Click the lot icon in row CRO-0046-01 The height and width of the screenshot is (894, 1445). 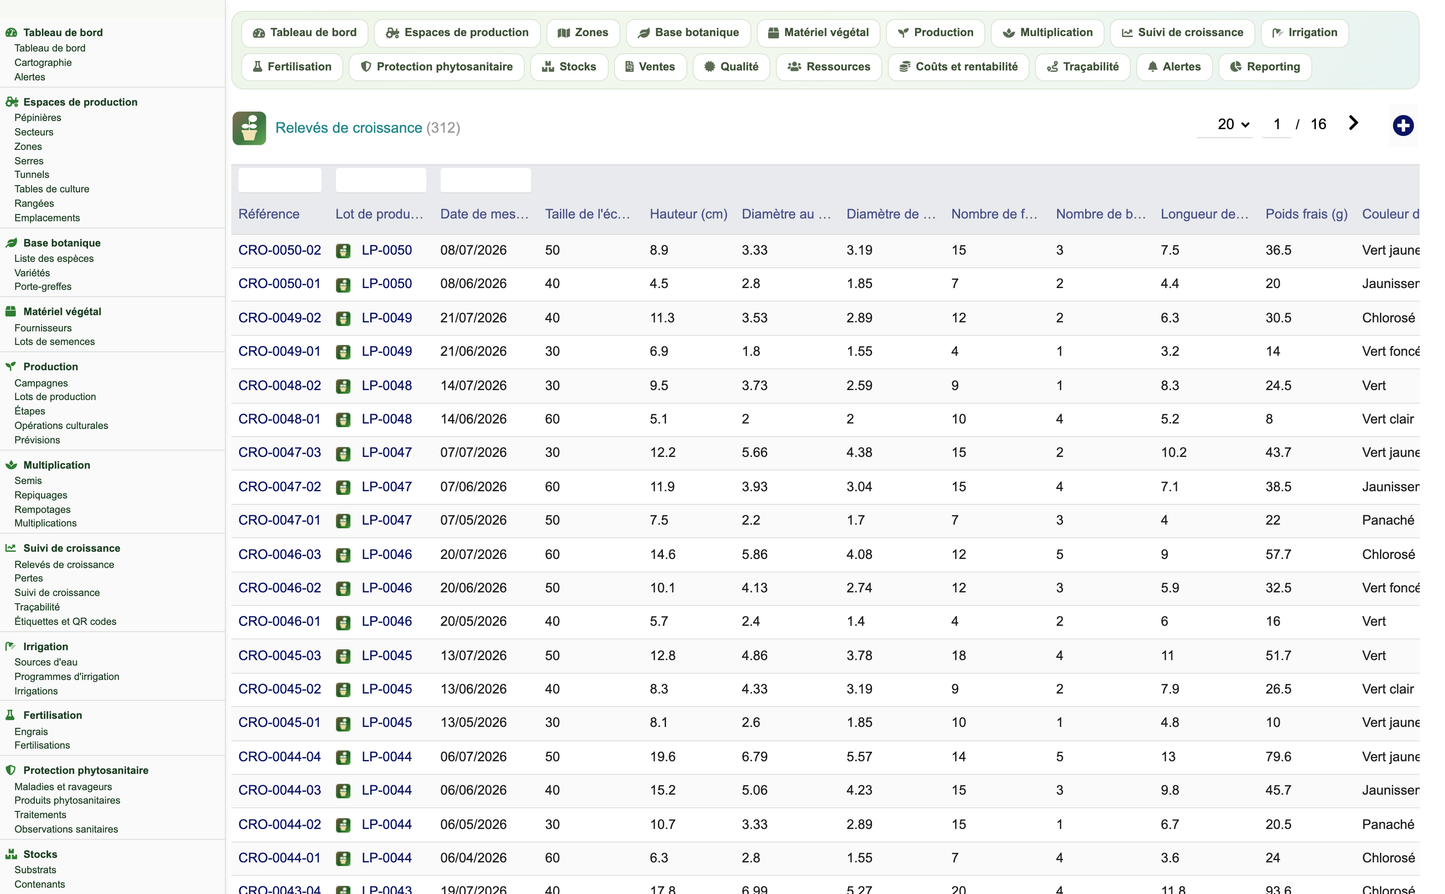(343, 622)
